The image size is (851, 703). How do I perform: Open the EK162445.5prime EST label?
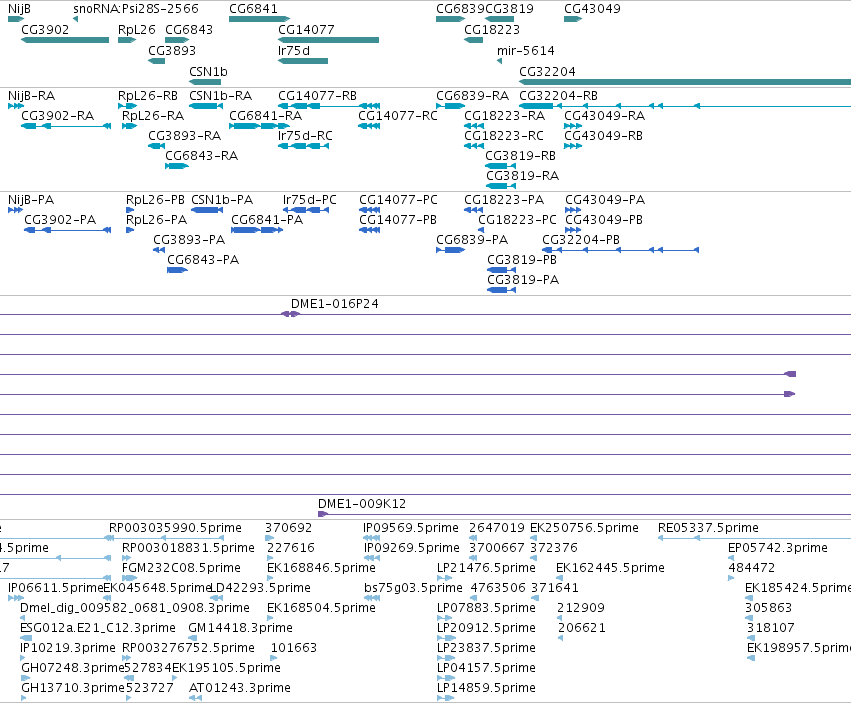(610, 568)
